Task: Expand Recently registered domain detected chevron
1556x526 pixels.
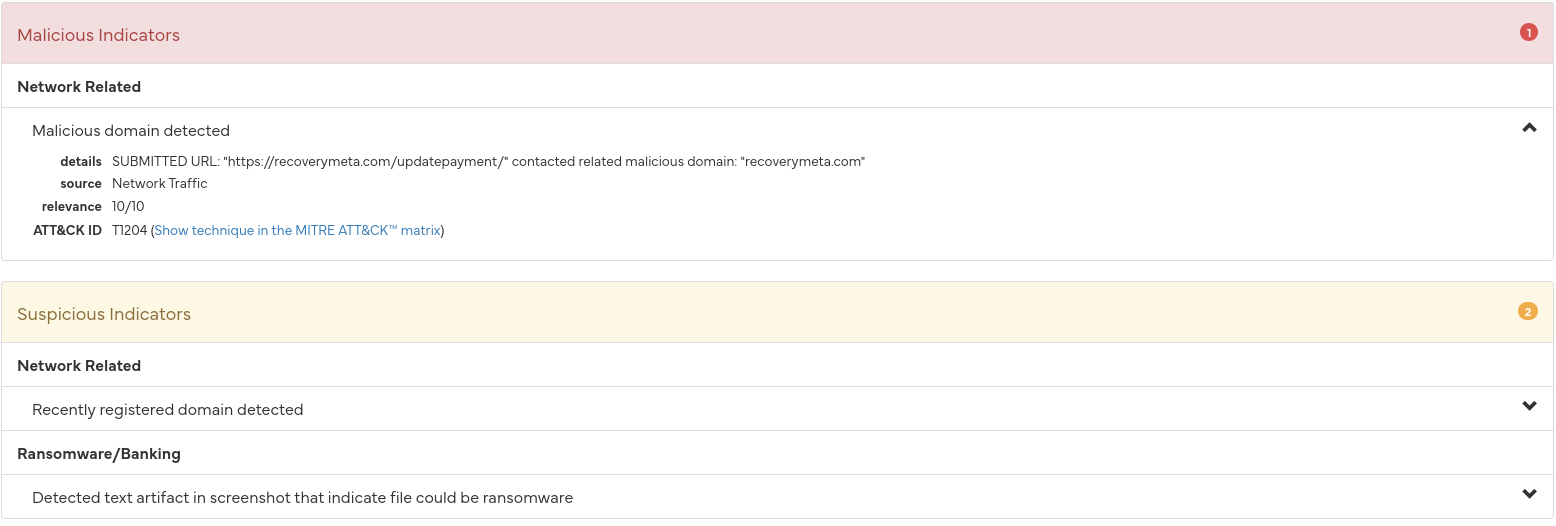Action: pos(1529,406)
